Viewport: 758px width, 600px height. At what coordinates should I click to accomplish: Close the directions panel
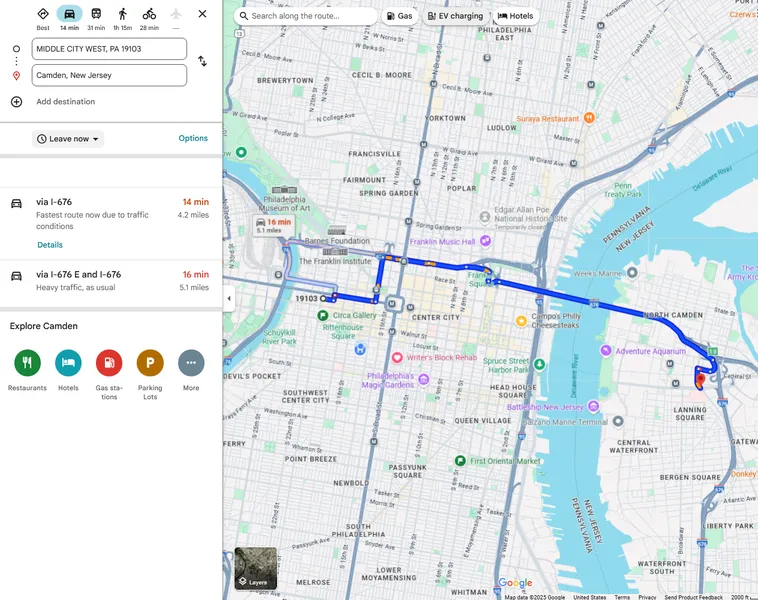click(x=203, y=14)
